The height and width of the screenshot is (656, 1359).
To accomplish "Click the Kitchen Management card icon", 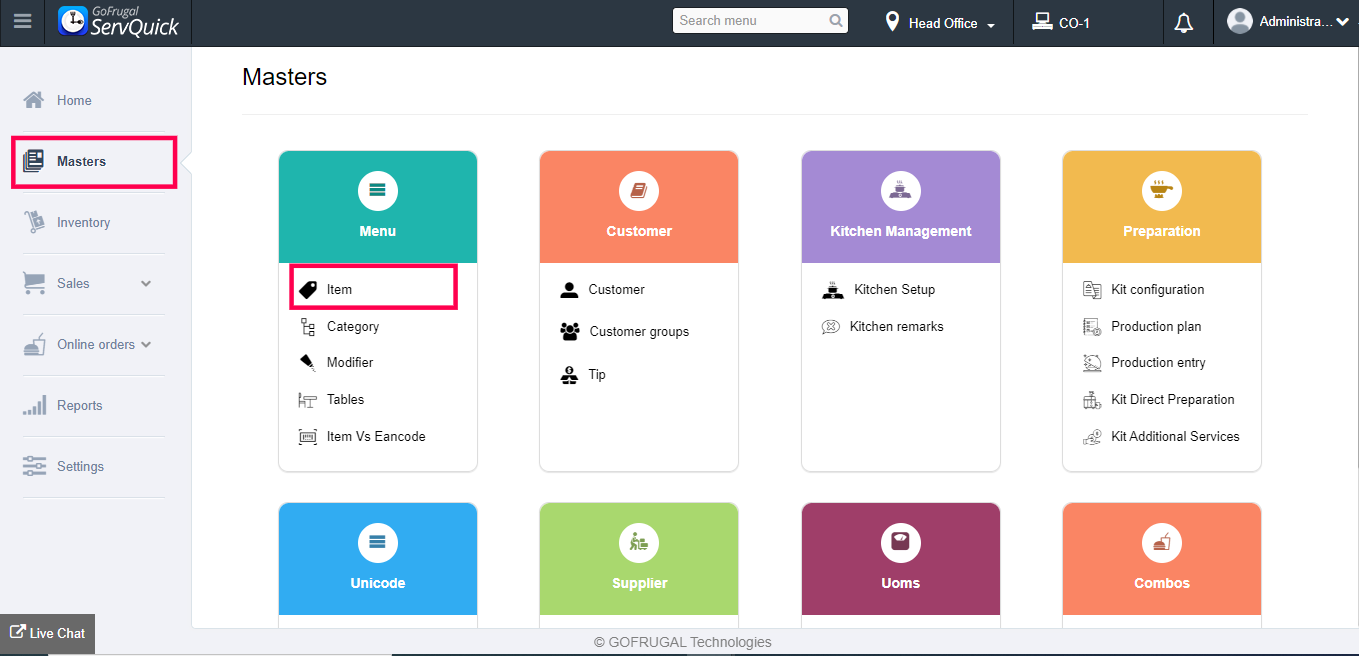I will (x=901, y=190).
